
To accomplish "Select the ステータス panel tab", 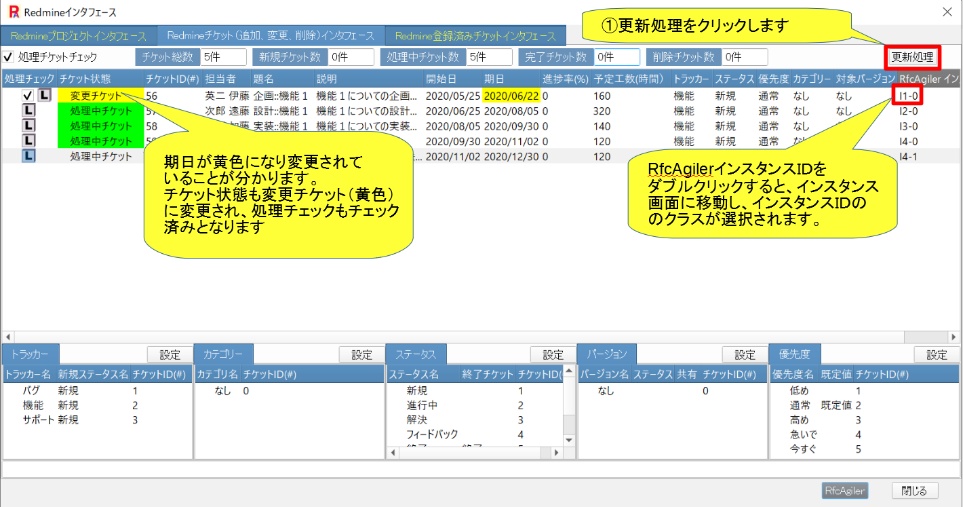I will (x=416, y=354).
